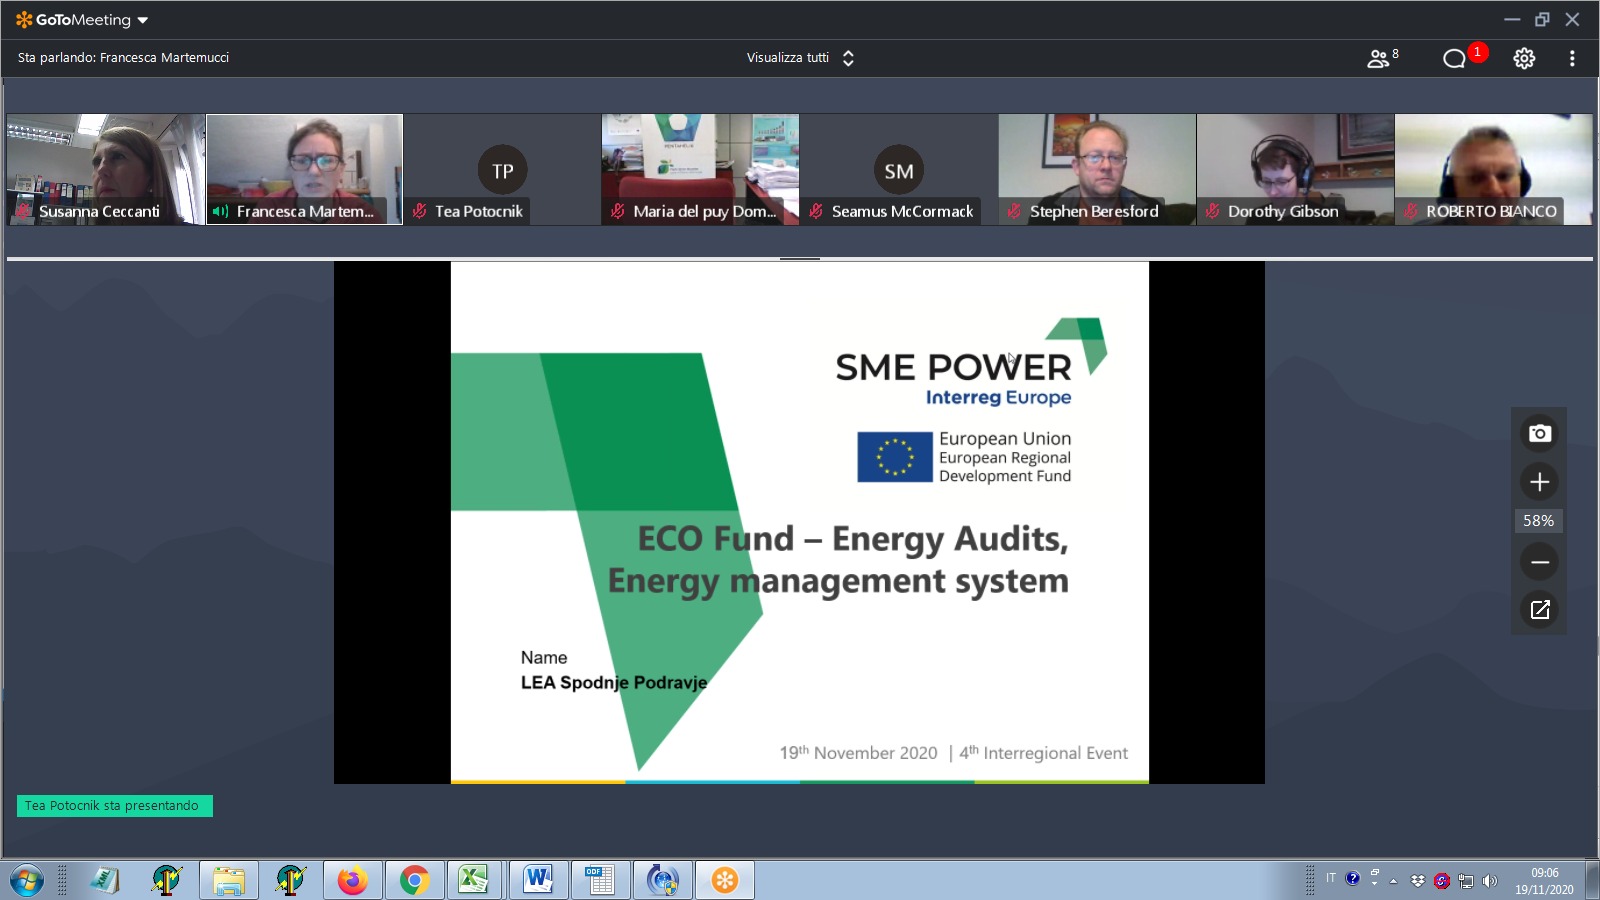Show hidden tray icons arrow
Screen dimensions: 1600x900
(1393, 881)
